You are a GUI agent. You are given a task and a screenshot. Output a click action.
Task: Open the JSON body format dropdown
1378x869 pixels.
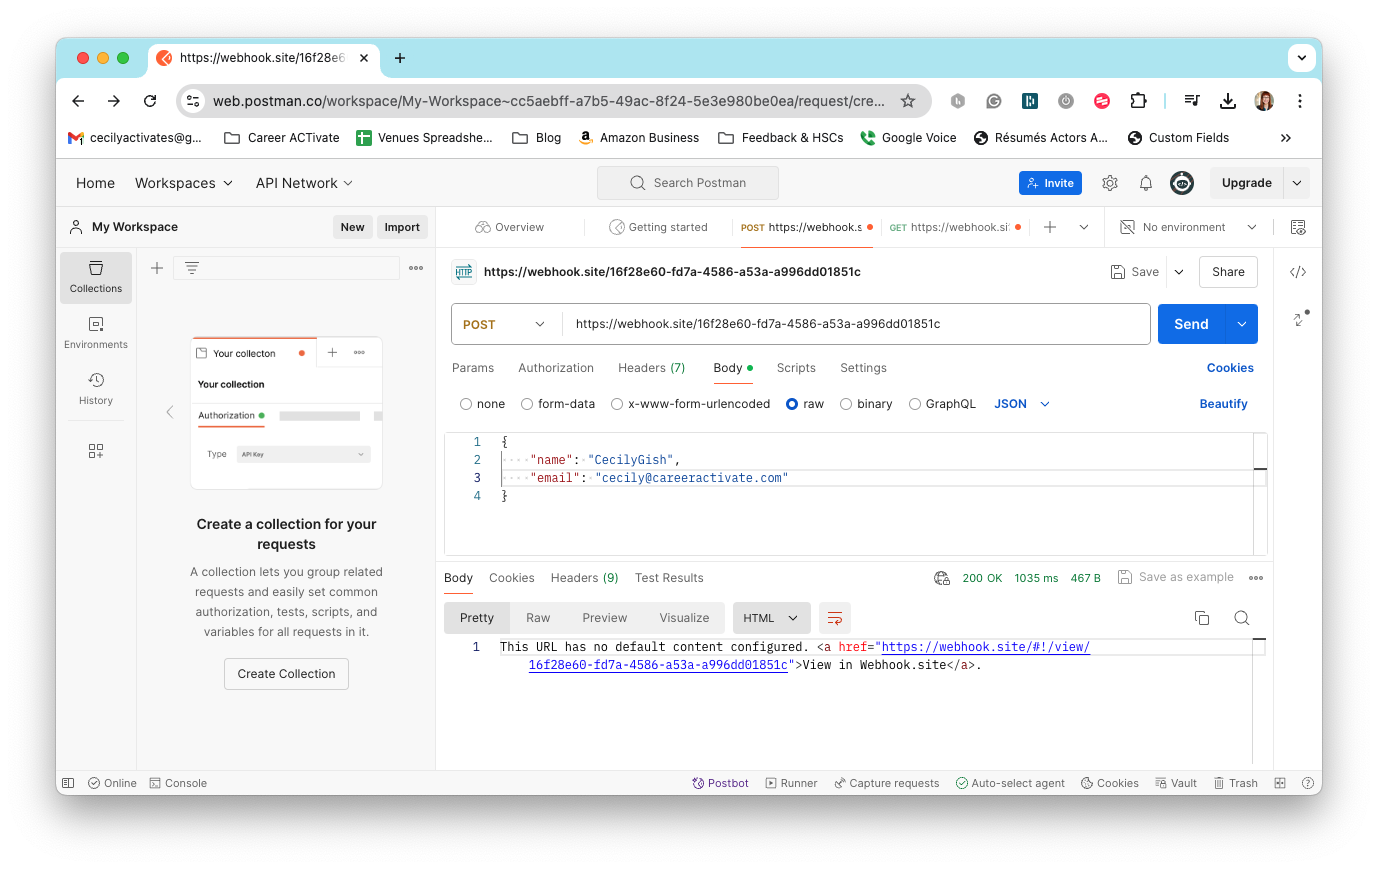pyautogui.click(x=1022, y=404)
